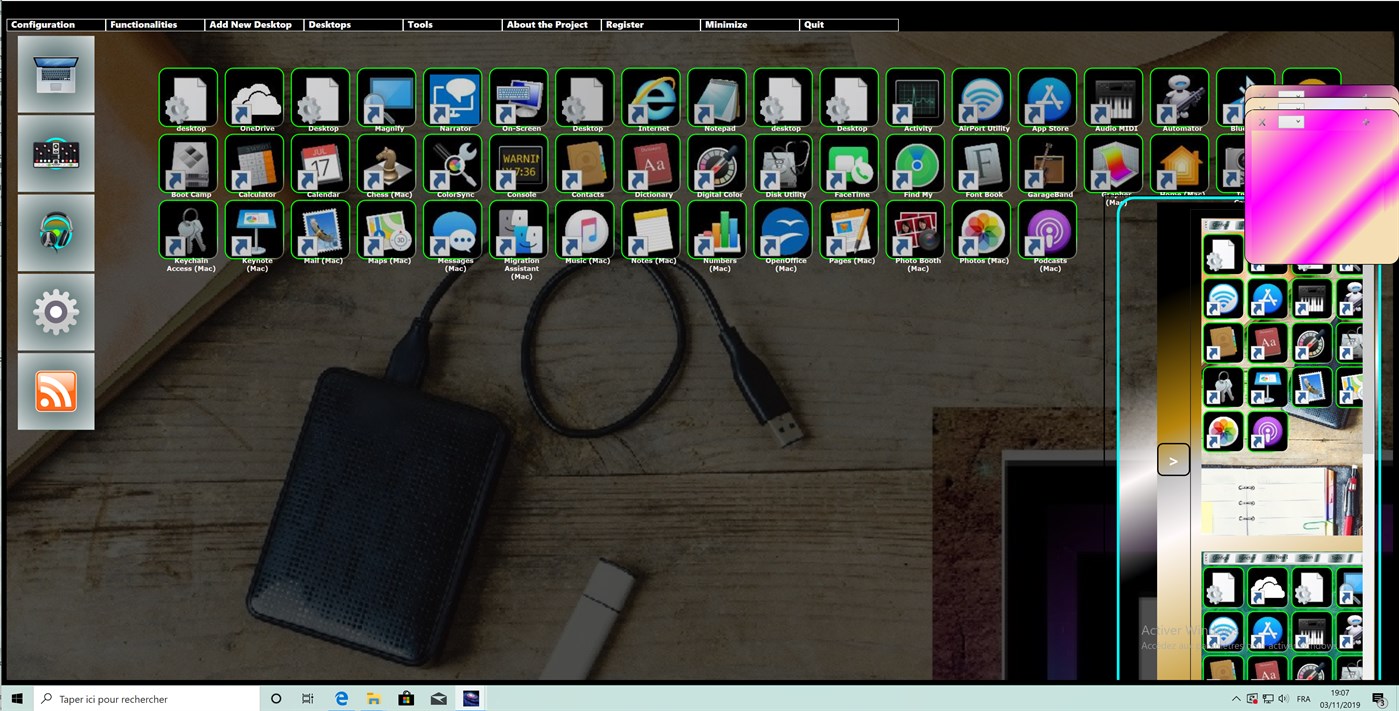Launch the Calculator shortcut
The width and height of the screenshot is (1399, 711).
(256, 163)
